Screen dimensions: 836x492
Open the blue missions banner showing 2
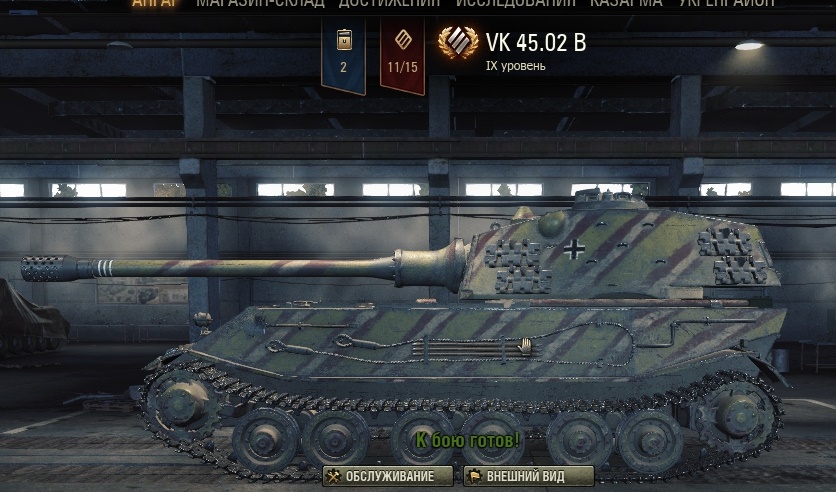pos(343,55)
